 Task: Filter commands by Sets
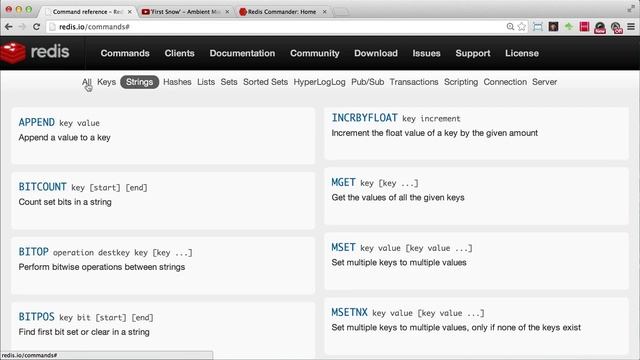coord(229,82)
